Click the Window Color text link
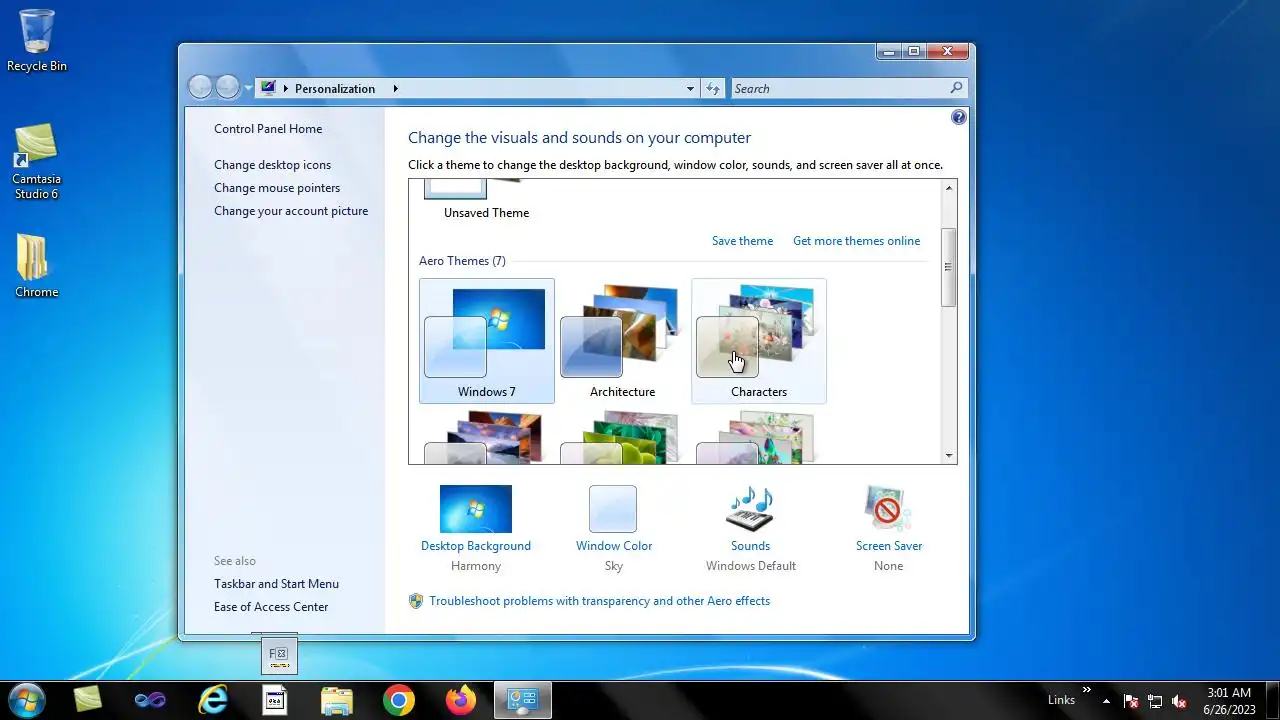The width and height of the screenshot is (1280, 720). point(614,546)
